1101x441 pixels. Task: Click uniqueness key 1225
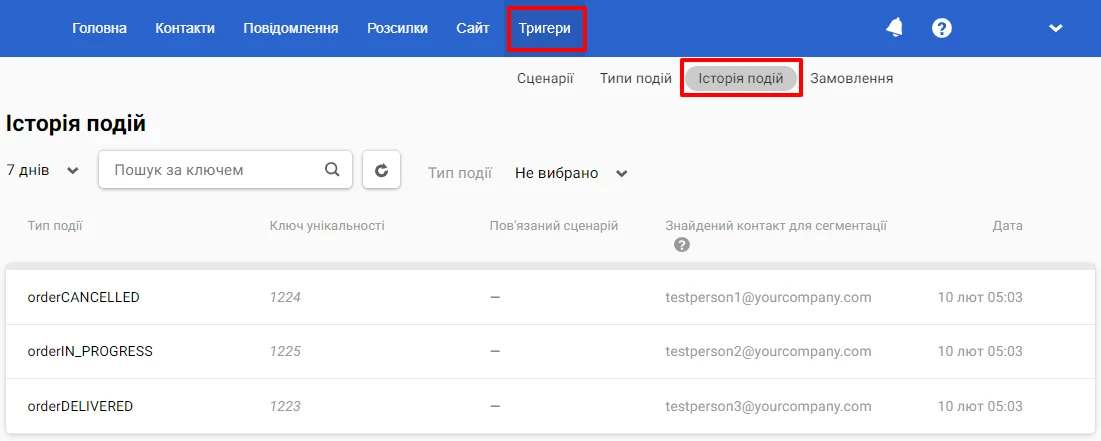285,351
